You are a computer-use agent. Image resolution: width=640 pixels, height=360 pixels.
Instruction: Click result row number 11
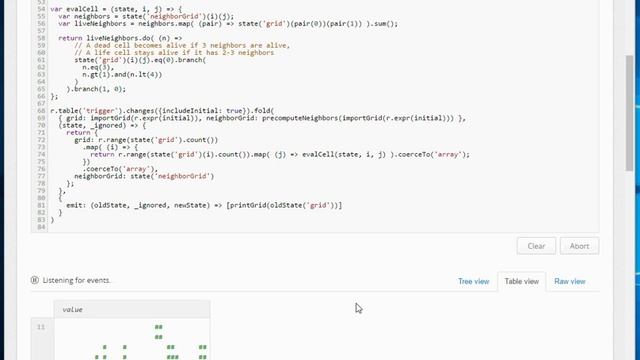tap(41, 327)
